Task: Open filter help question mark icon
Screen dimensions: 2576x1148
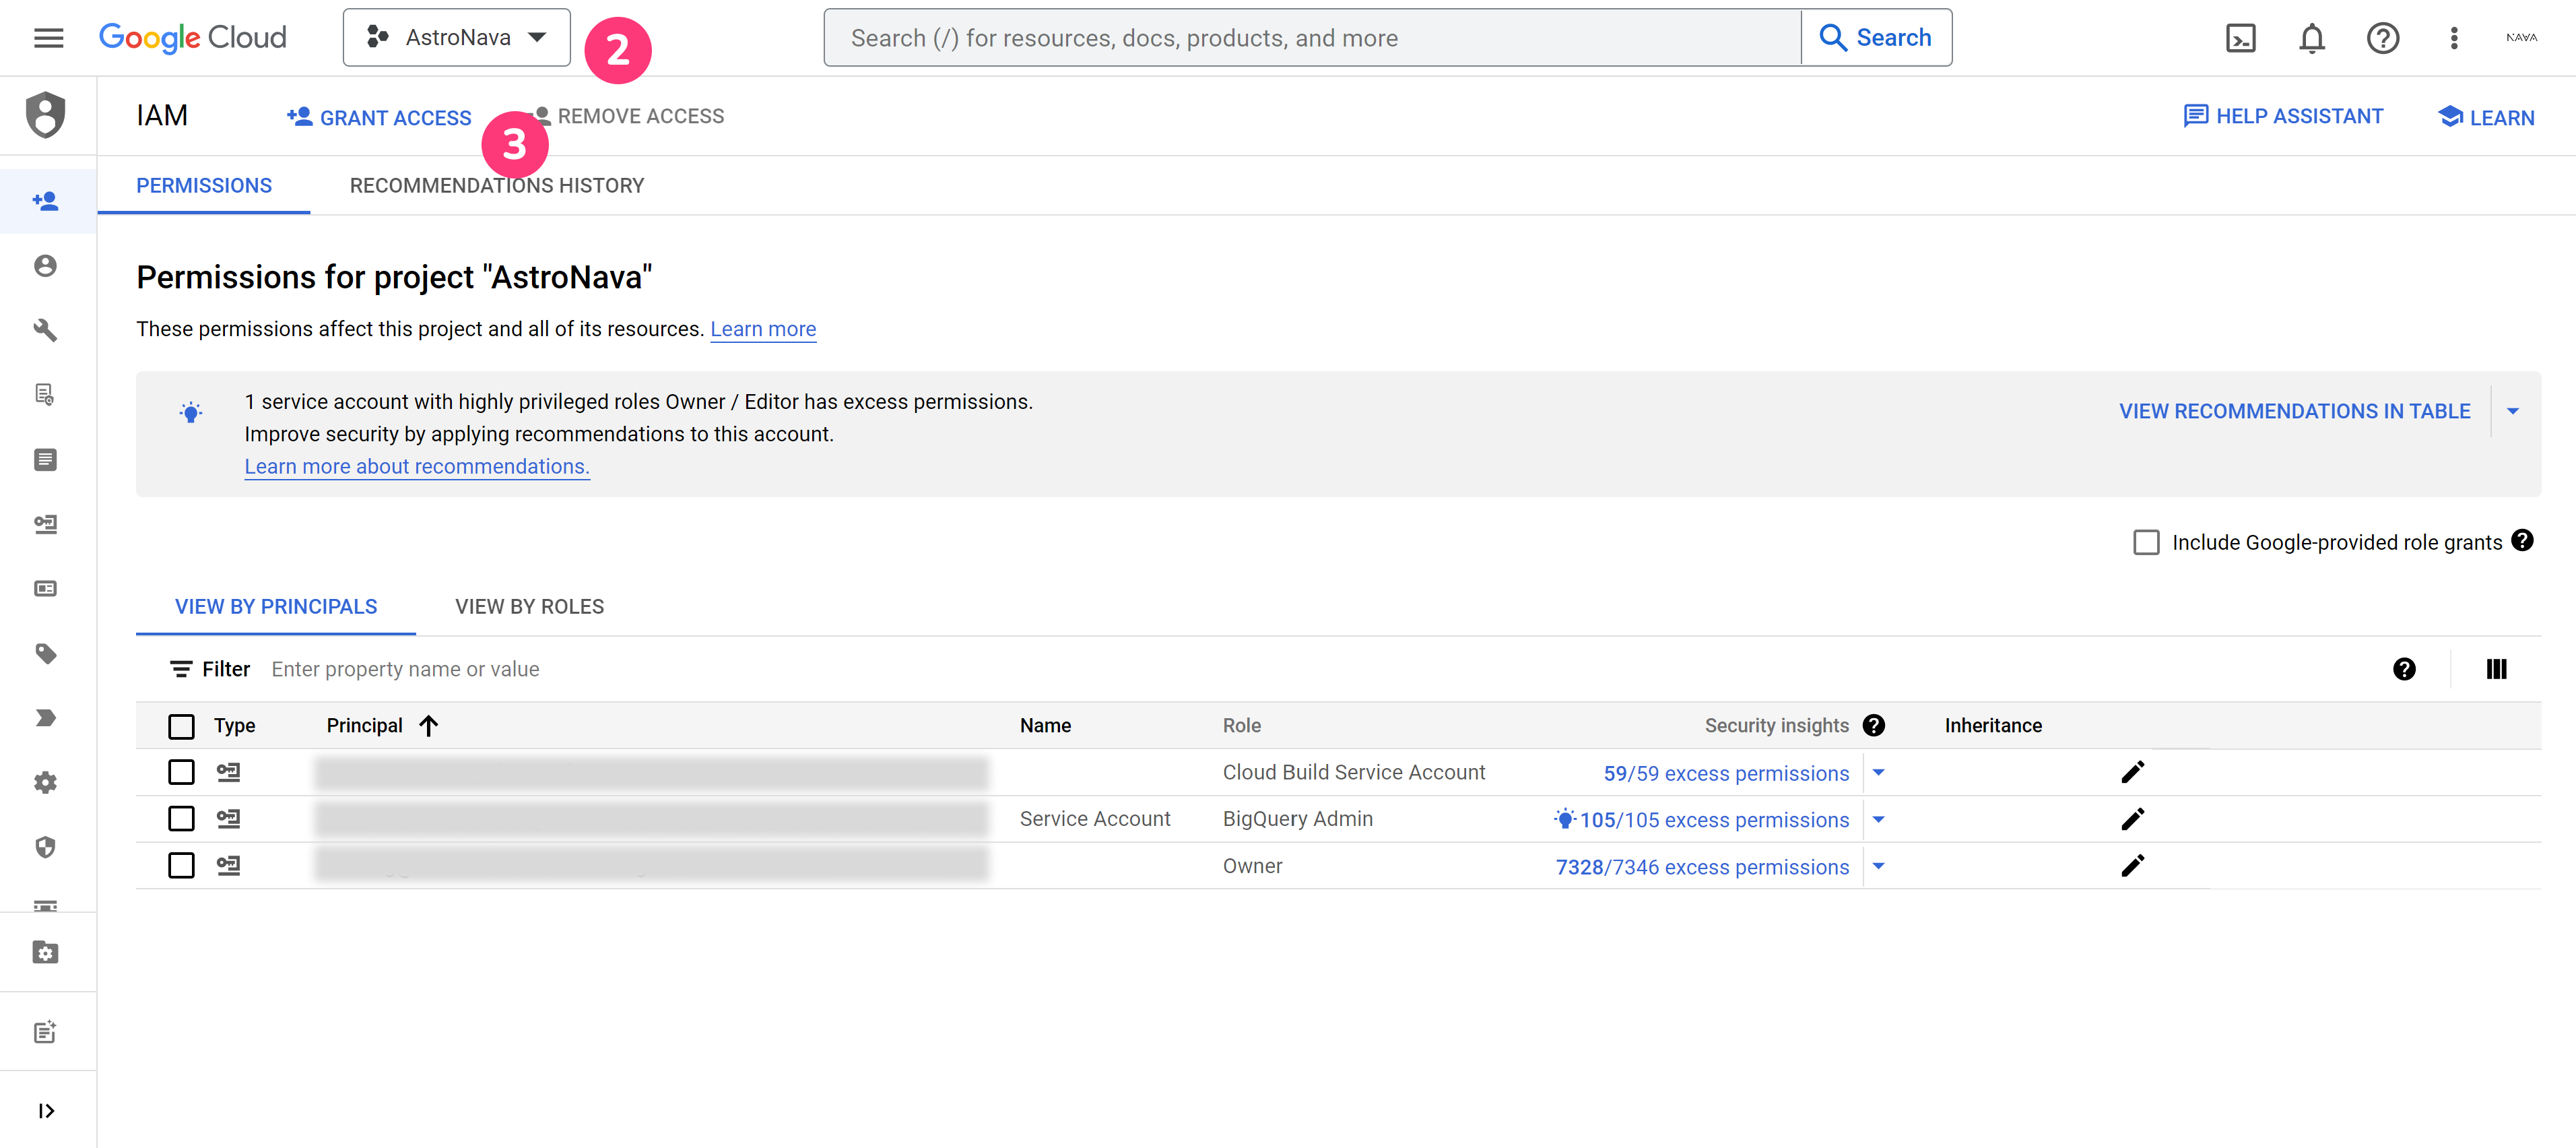Action: (x=2404, y=669)
